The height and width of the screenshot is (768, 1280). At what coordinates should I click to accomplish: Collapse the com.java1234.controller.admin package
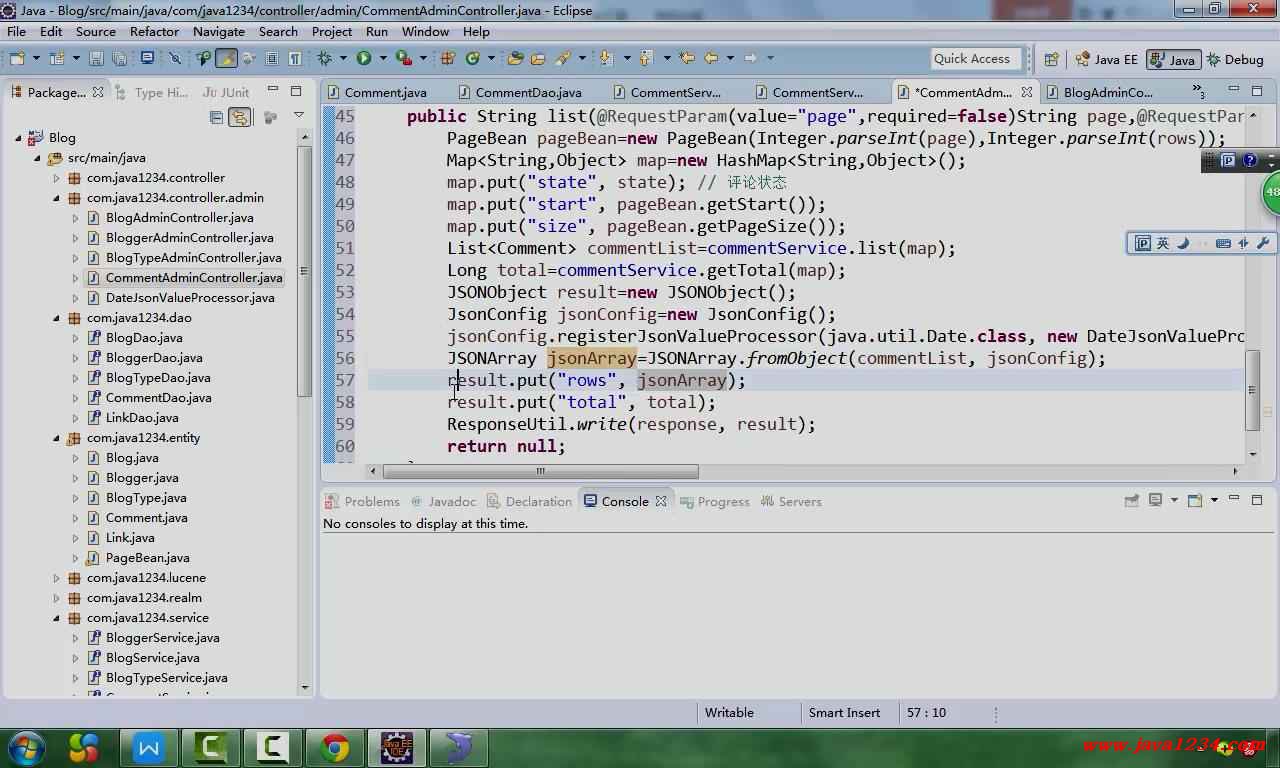tap(57, 198)
